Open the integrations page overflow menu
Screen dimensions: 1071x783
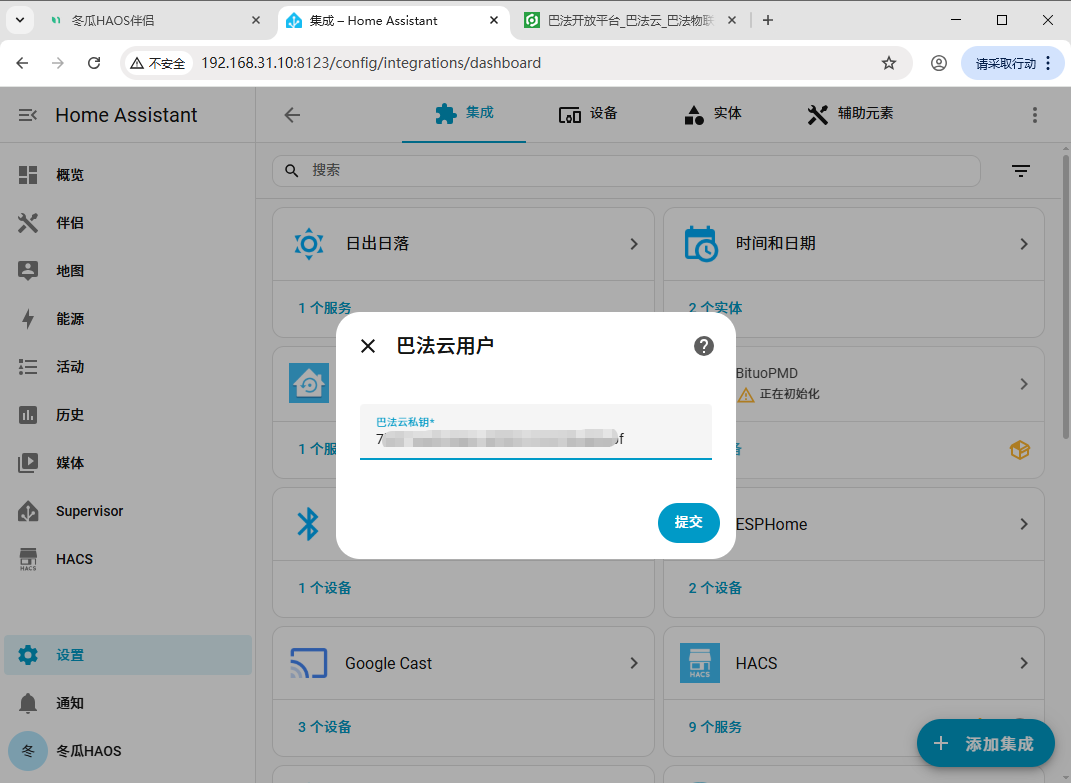[x=1035, y=115]
